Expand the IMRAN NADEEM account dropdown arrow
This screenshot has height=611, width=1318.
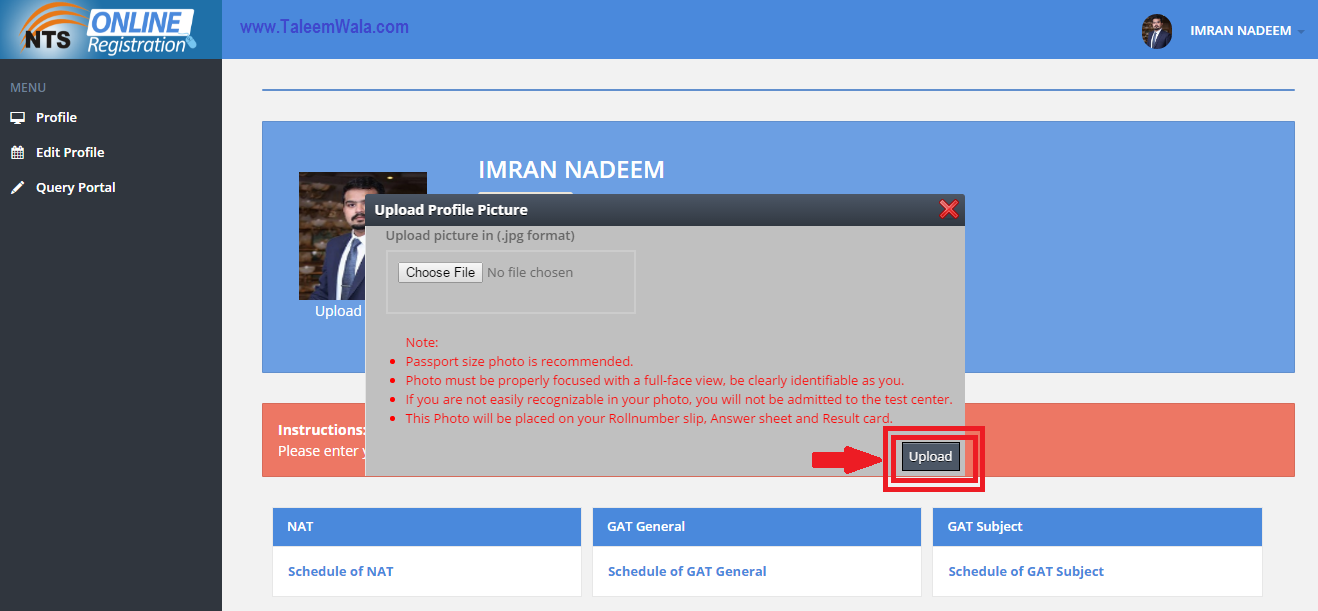tap(1302, 32)
